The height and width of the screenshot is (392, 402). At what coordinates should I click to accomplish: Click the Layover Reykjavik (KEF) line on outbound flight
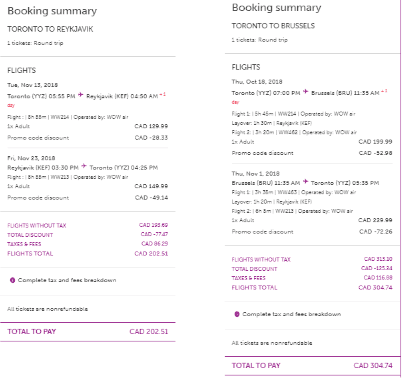(x=272, y=123)
